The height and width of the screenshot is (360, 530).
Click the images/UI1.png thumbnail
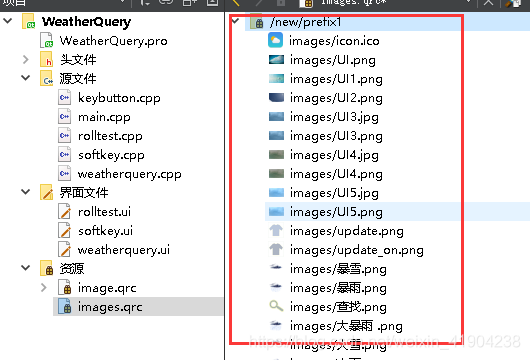[x=276, y=78]
